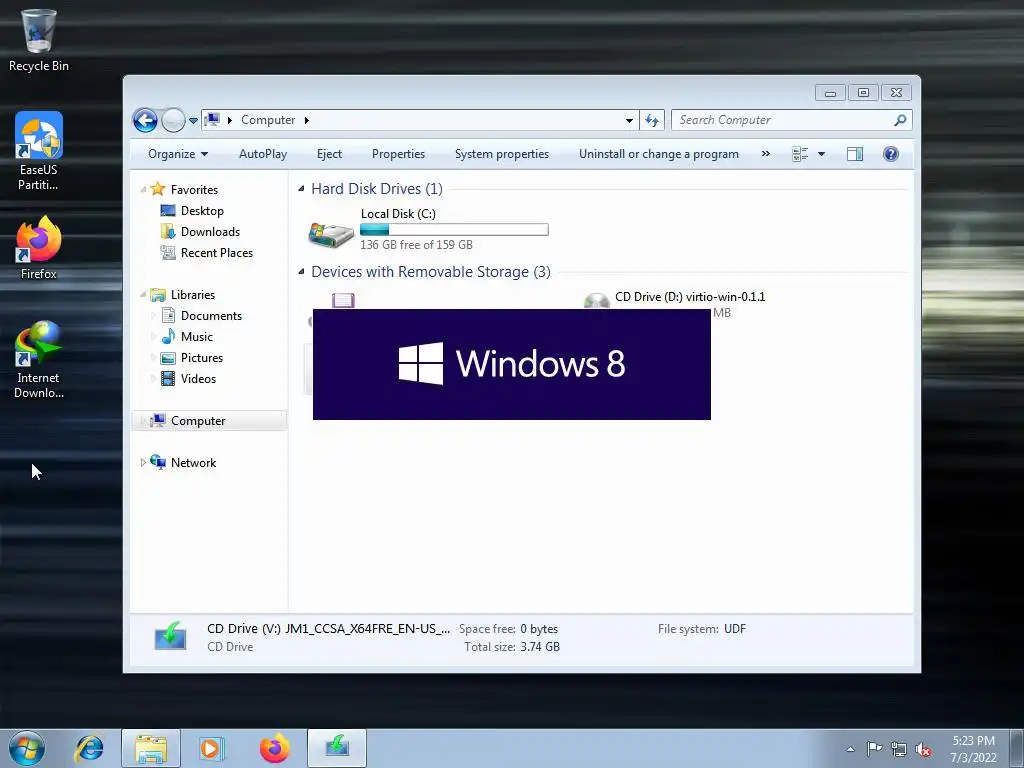
Task: Click Uninstall or change a program
Action: point(659,154)
